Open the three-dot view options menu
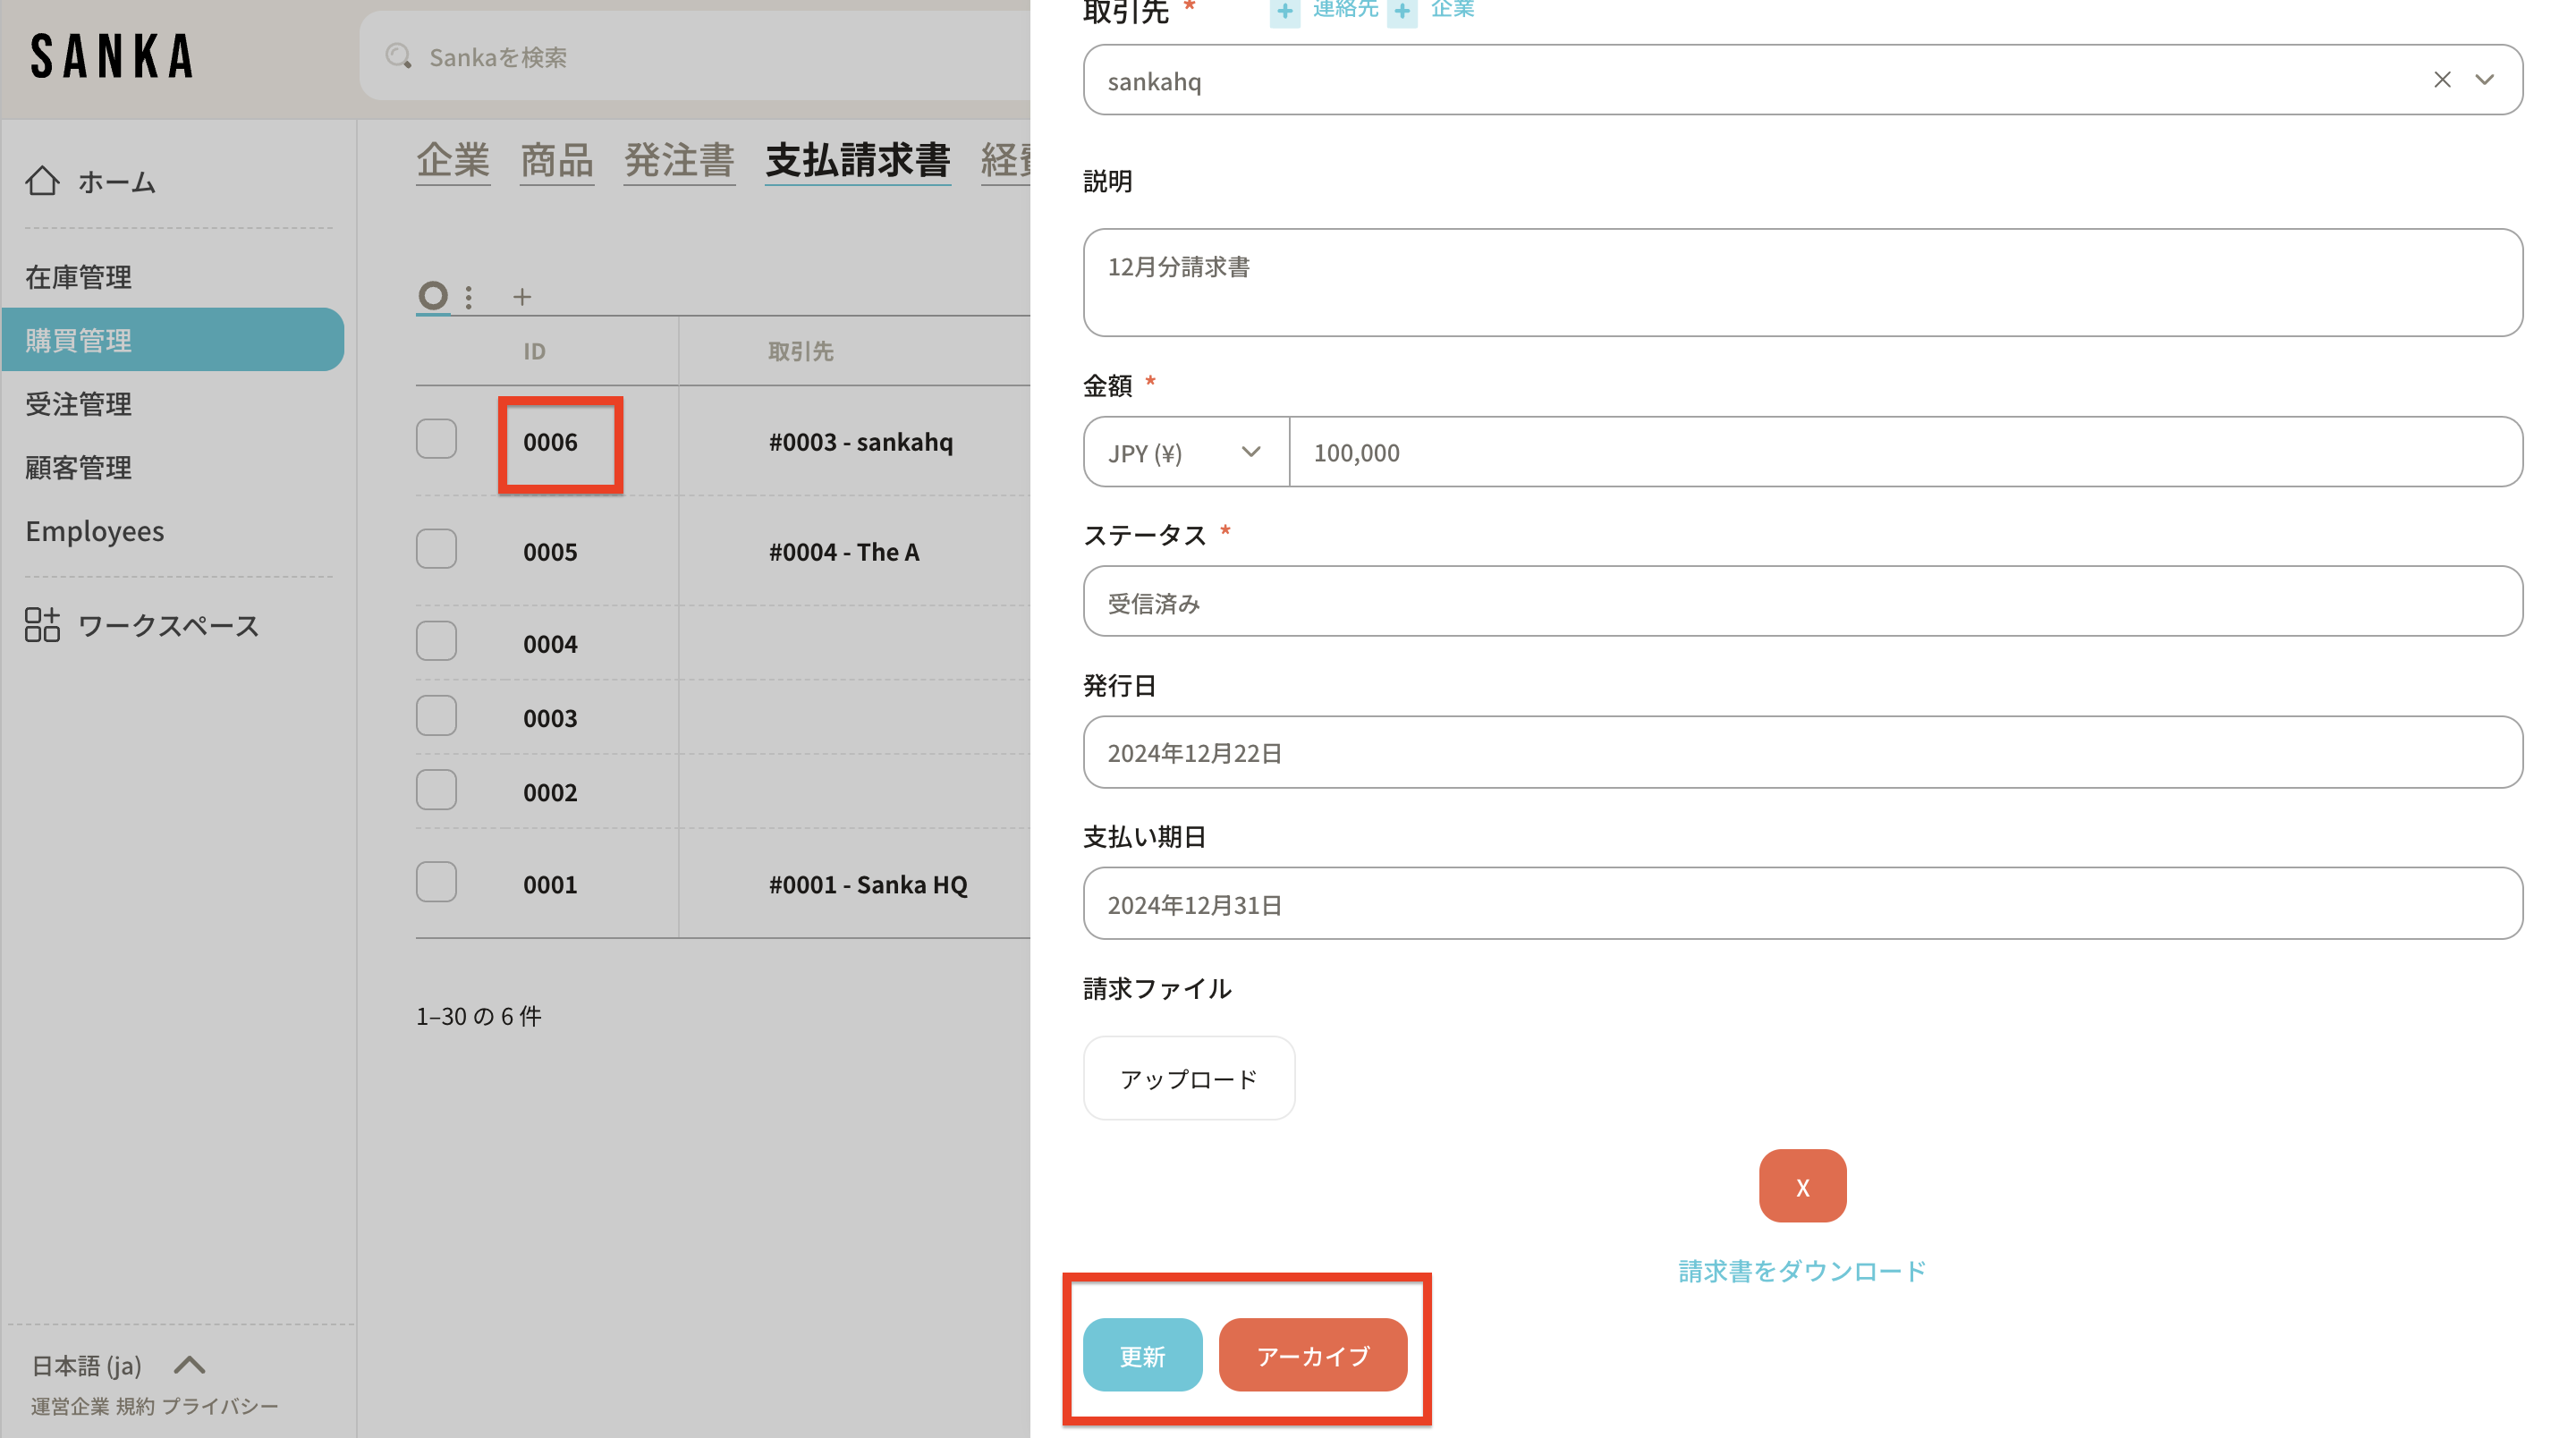Viewport: 2576px width, 1438px height. 468,297
